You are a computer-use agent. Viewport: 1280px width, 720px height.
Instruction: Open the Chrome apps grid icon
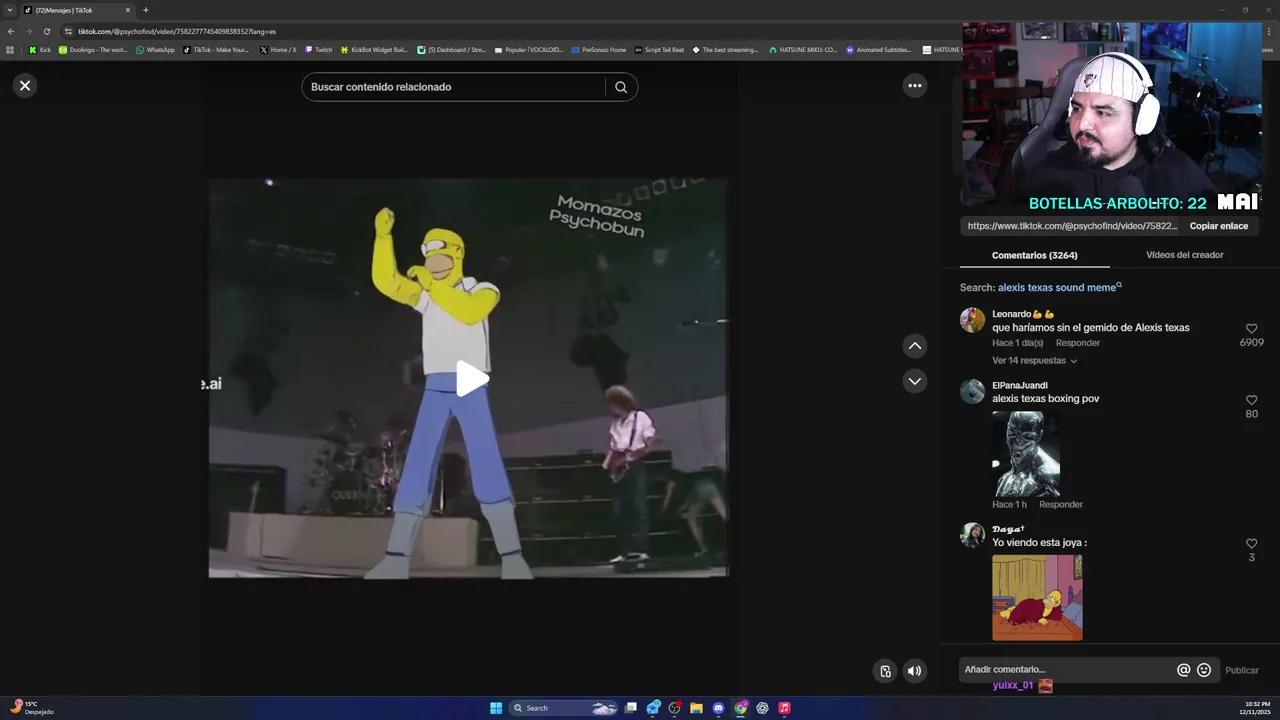pyautogui.click(x=10, y=49)
